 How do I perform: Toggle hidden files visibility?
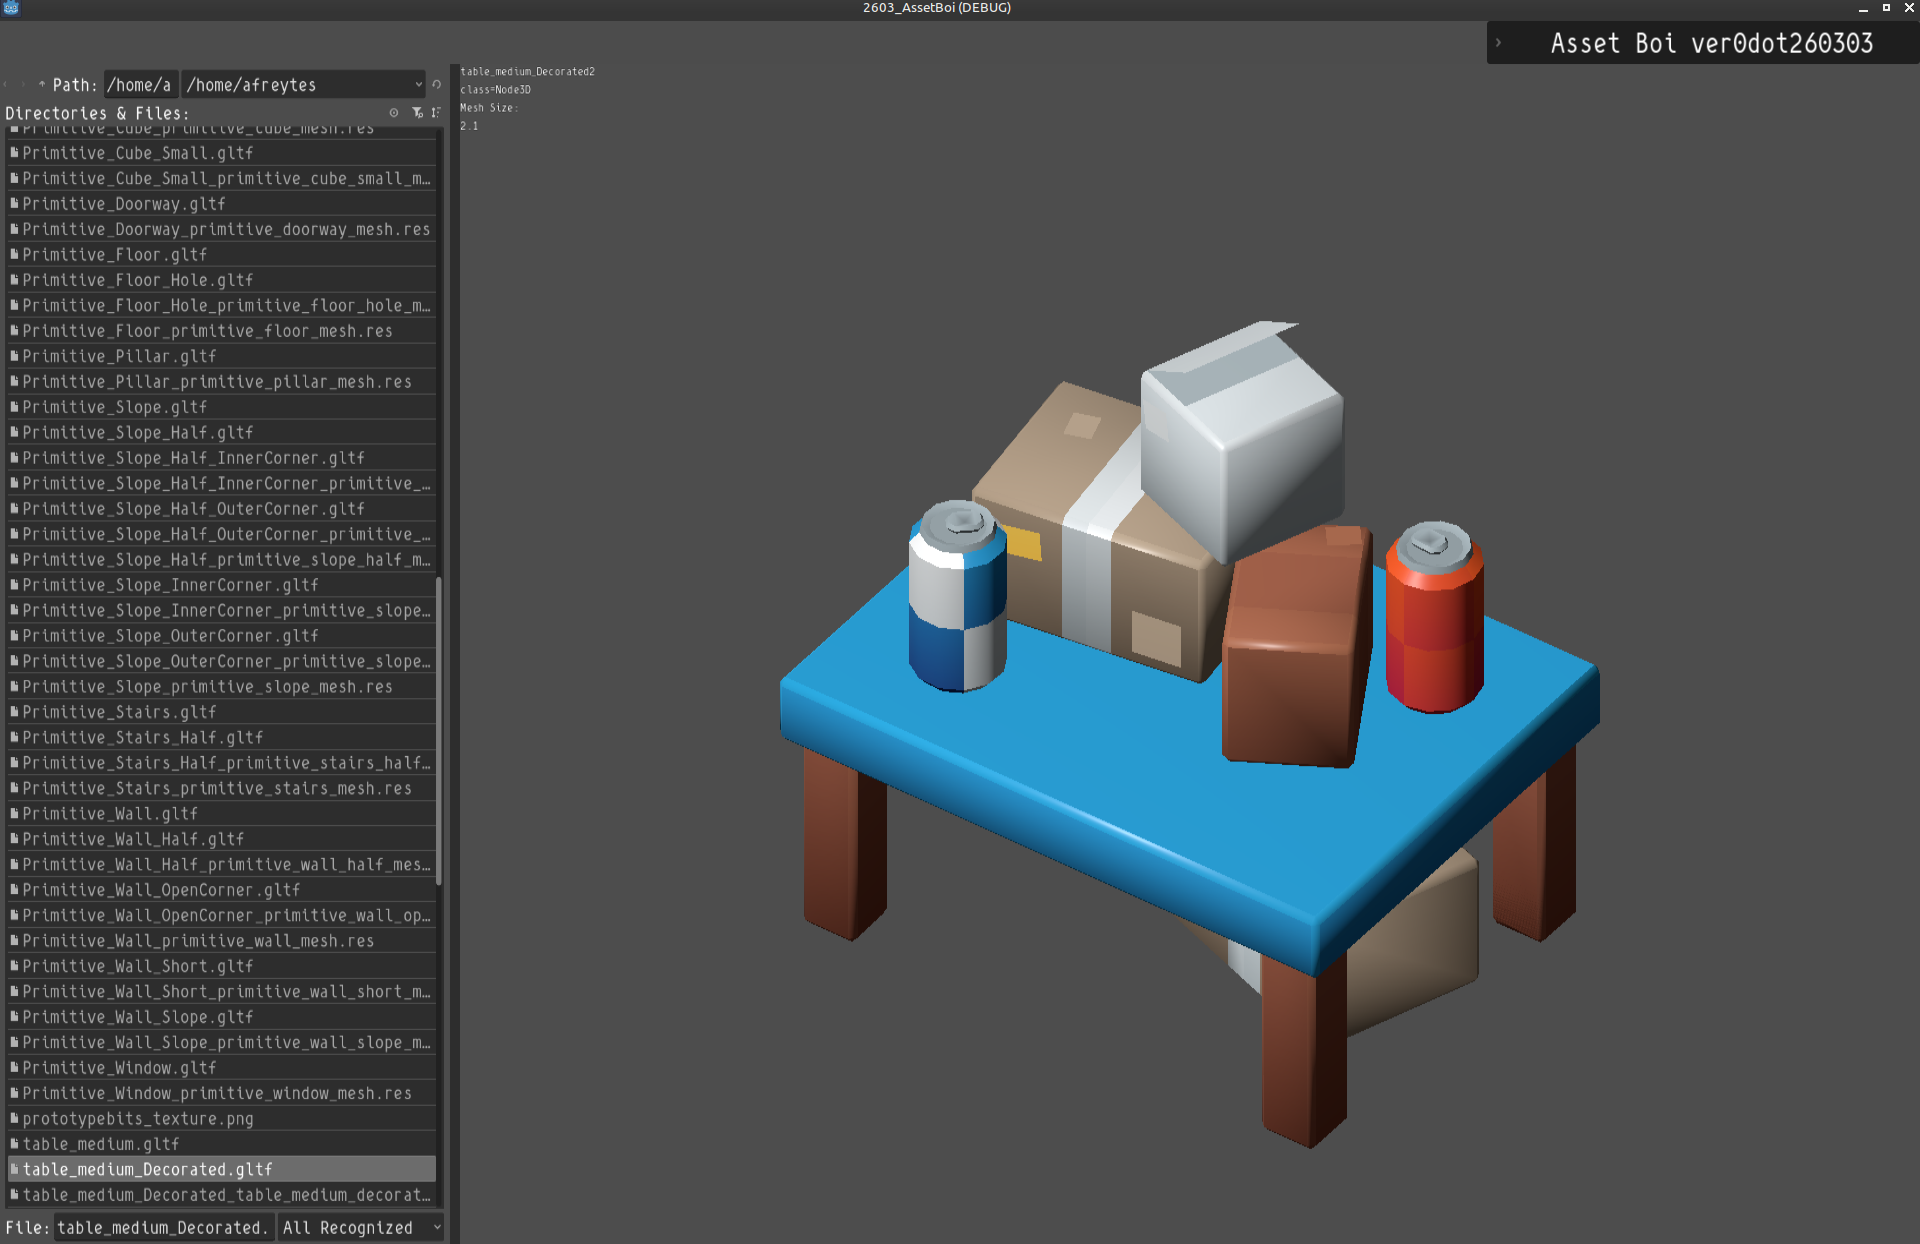coord(394,113)
